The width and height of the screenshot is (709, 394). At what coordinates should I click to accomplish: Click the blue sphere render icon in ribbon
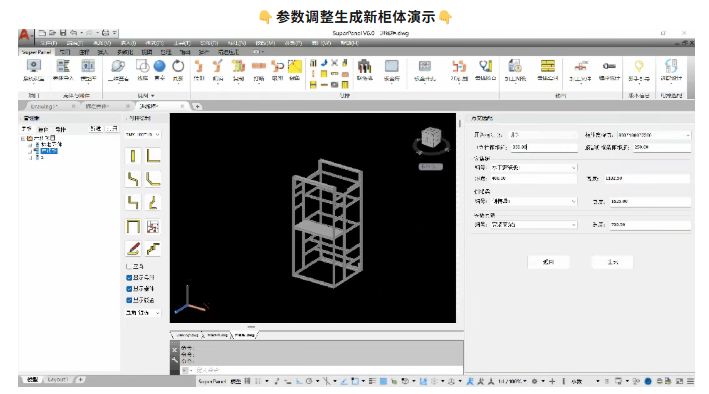point(160,66)
